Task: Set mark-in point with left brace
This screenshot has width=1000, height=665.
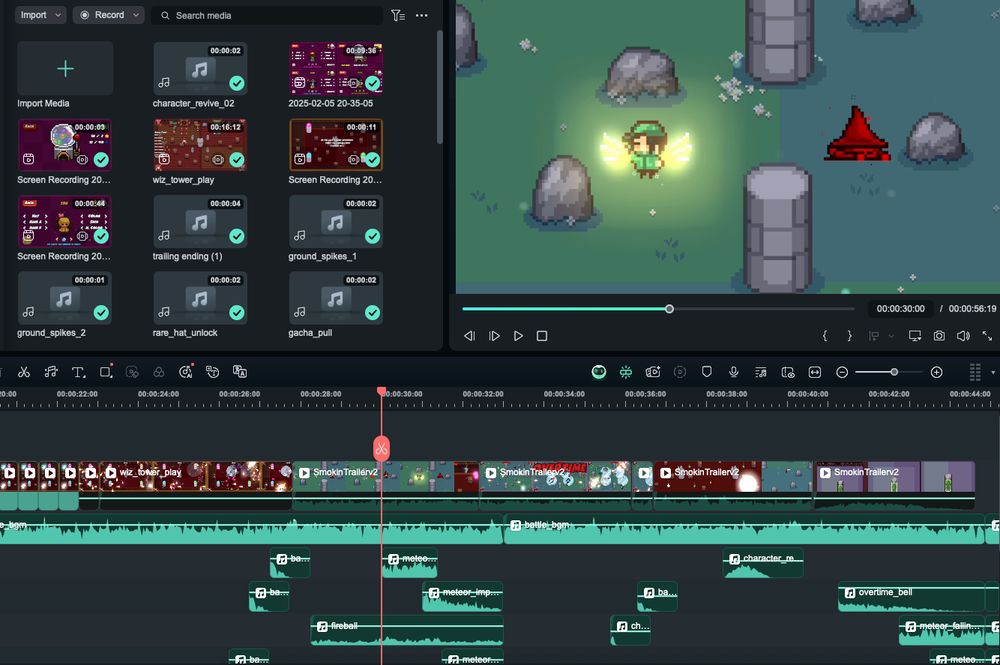Action: pyautogui.click(x=825, y=335)
